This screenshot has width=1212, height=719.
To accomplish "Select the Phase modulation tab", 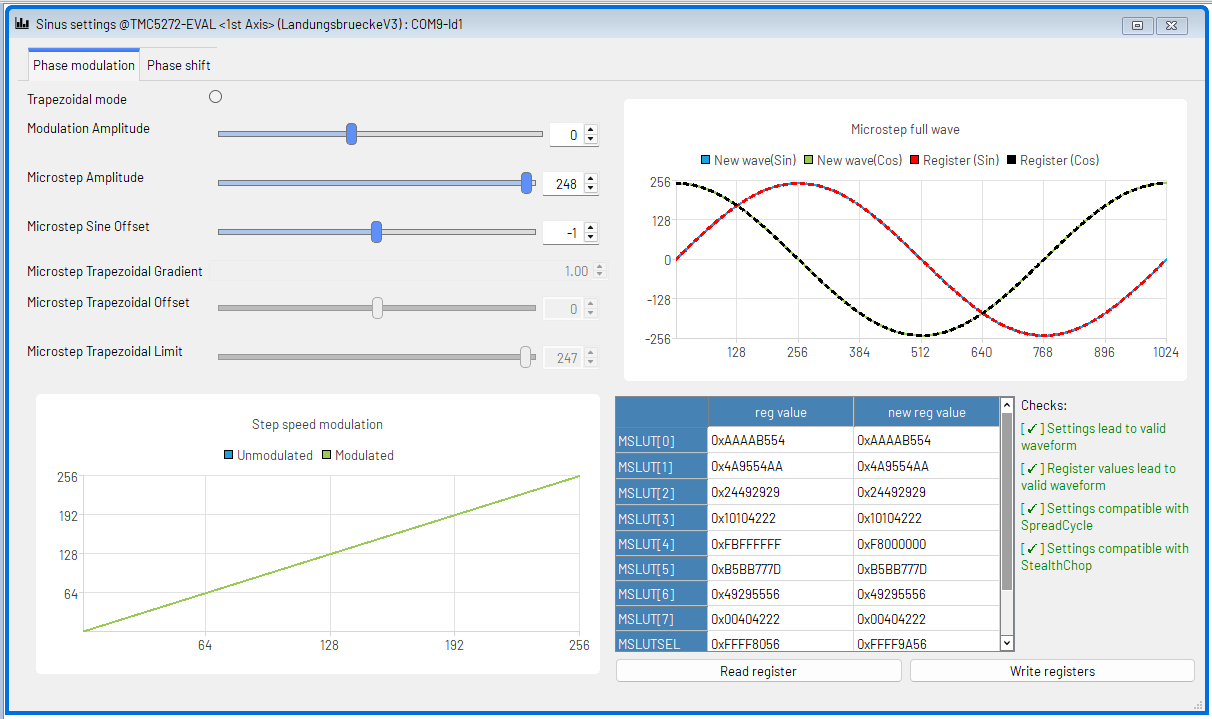I will [x=84, y=65].
